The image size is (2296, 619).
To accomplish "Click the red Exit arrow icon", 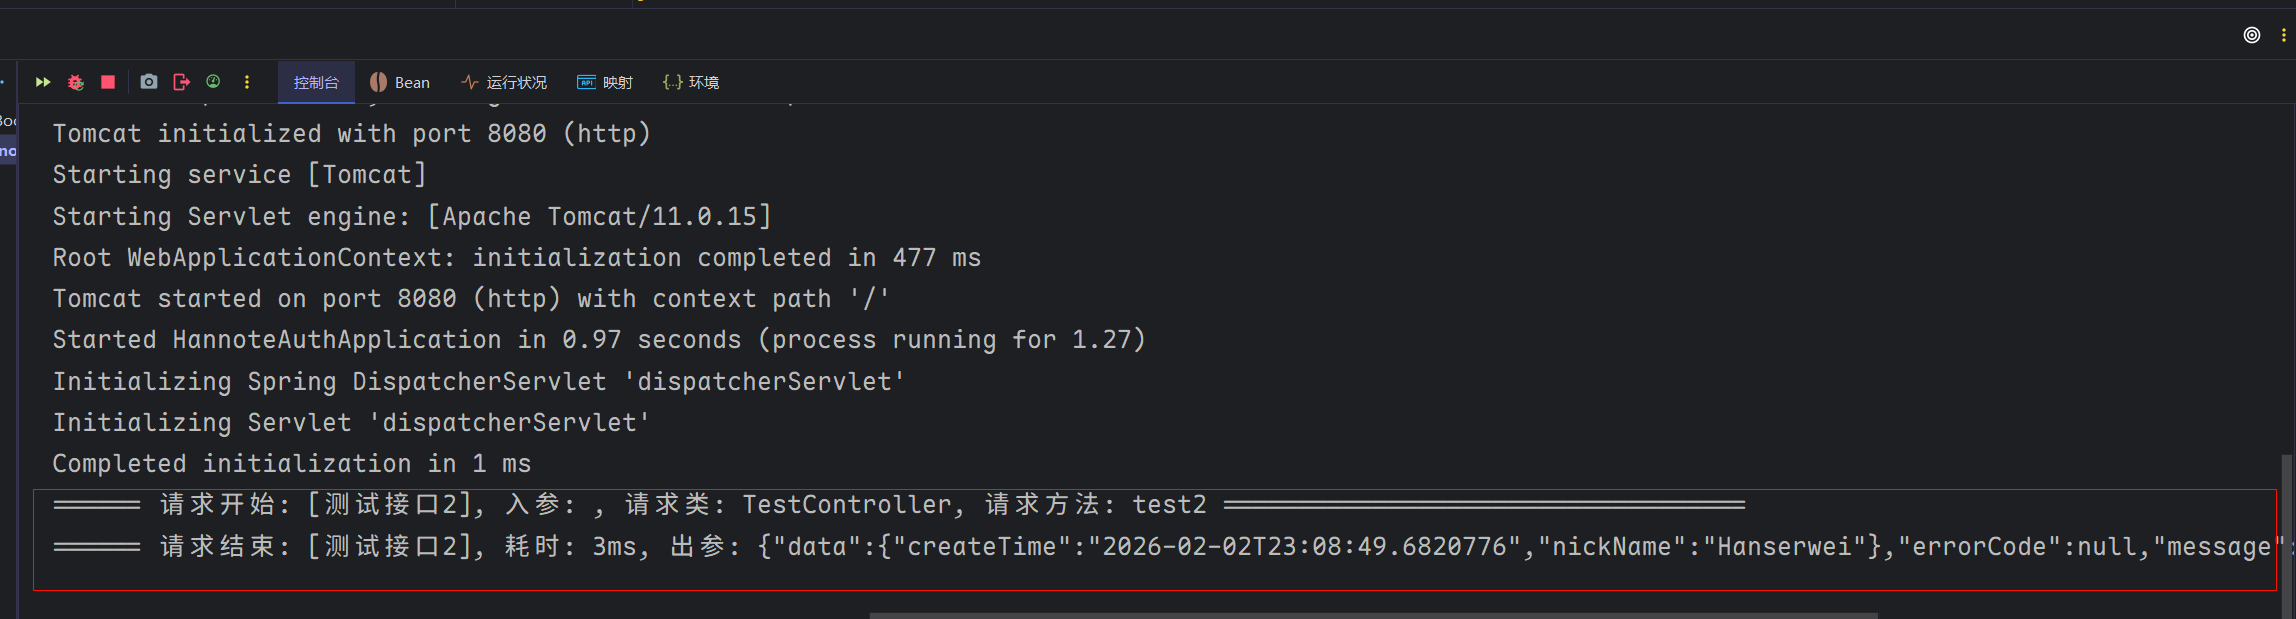I will (181, 82).
